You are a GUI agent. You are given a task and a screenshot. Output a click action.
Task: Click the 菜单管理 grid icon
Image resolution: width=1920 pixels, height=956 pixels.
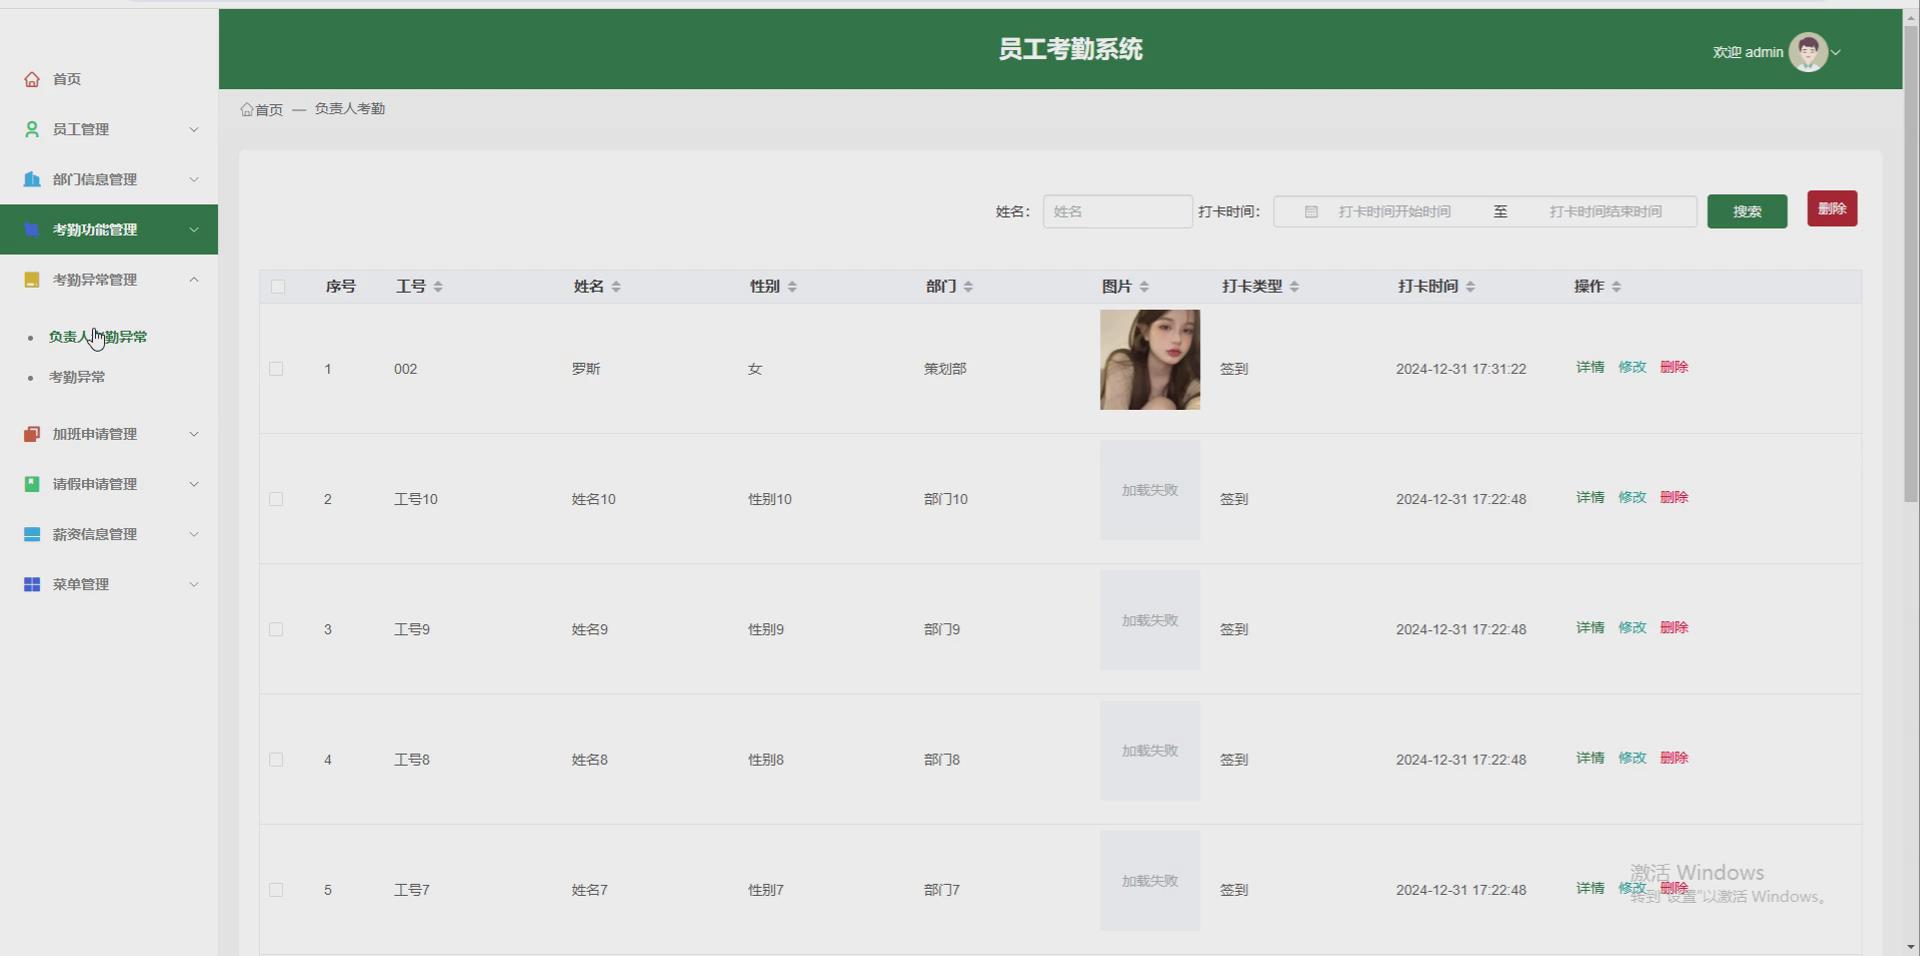coord(32,584)
